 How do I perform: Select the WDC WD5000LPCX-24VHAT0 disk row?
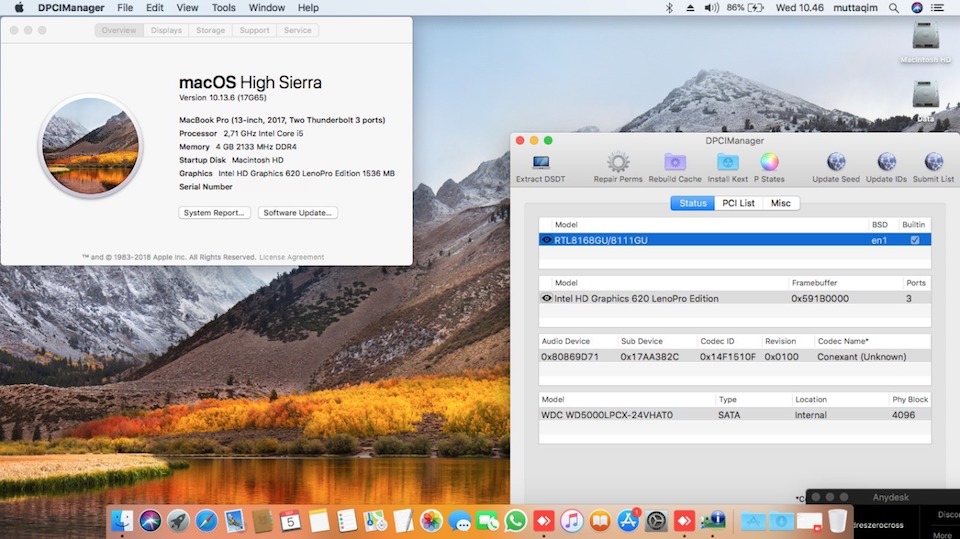[x=735, y=415]
